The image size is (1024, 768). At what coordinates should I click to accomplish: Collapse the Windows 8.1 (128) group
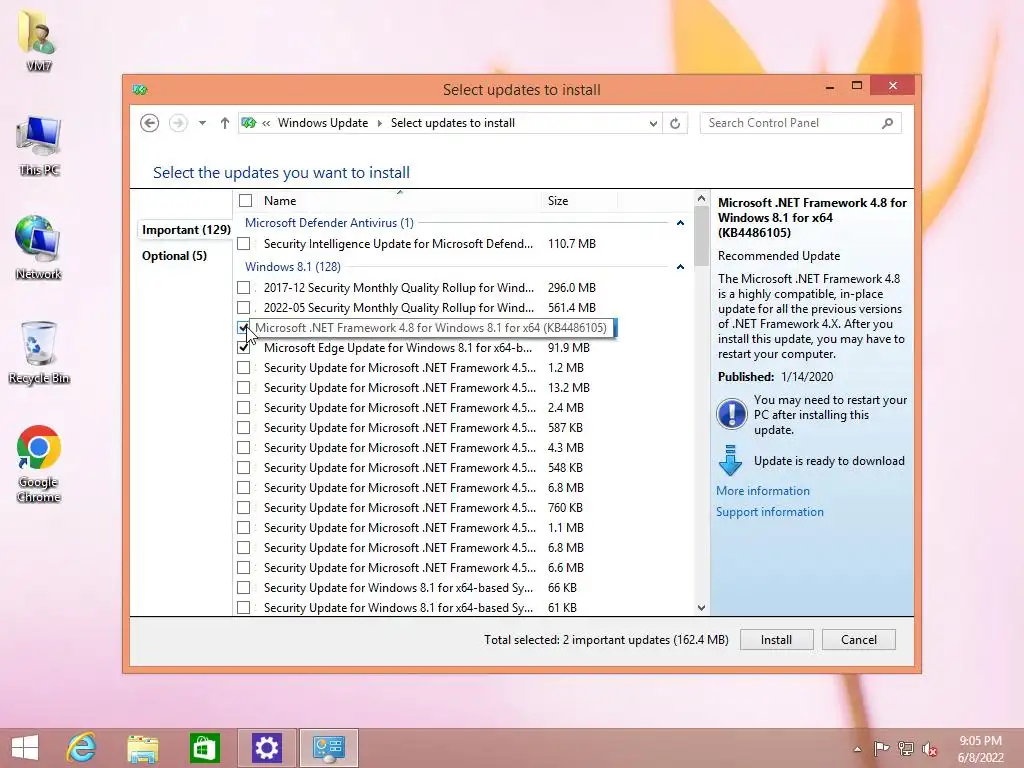[680, 266]
